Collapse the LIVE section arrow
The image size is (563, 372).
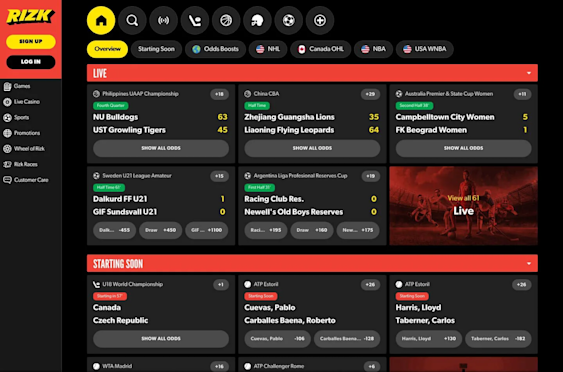coord(529,73)
